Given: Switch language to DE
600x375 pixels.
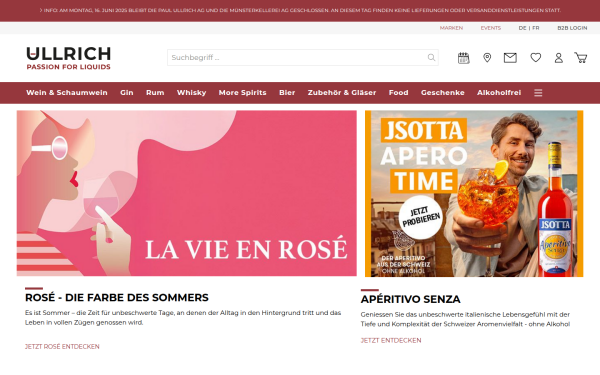Looking at the screenshot, I should click(x=522, y=28).
